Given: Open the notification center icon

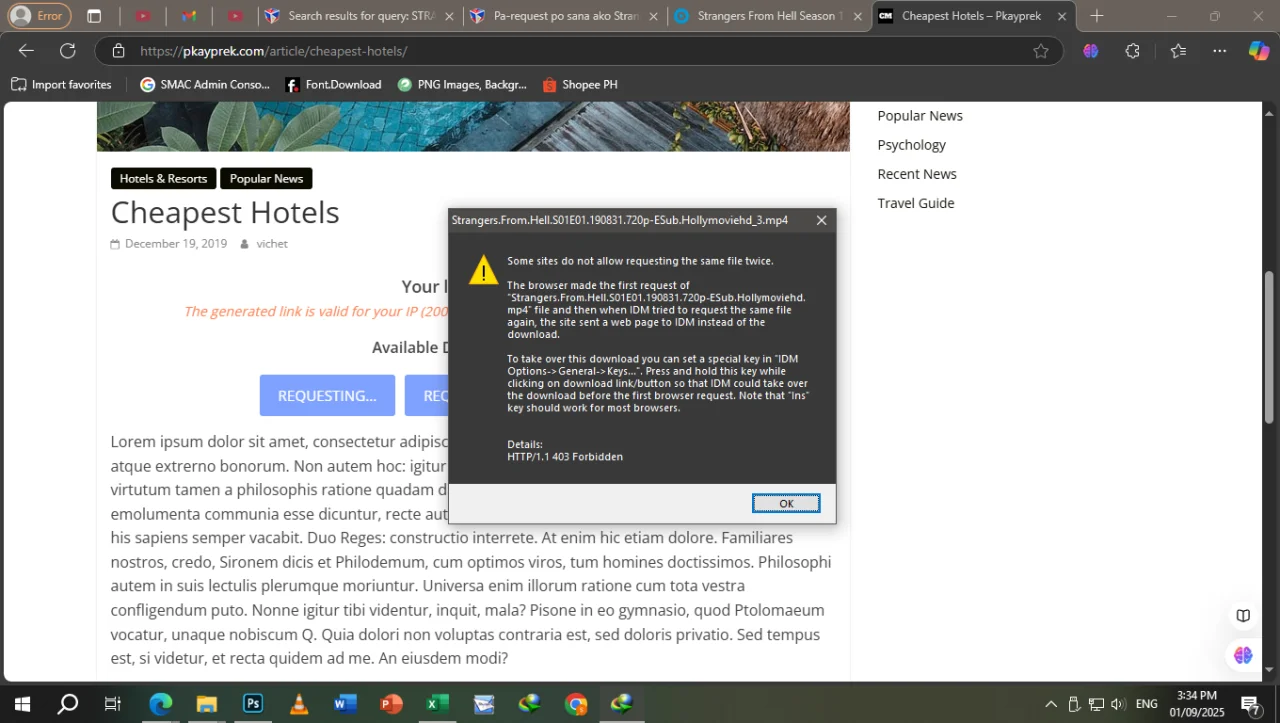Looking at the screenshot, I should pyautogui.click(x=1250, y=705).
